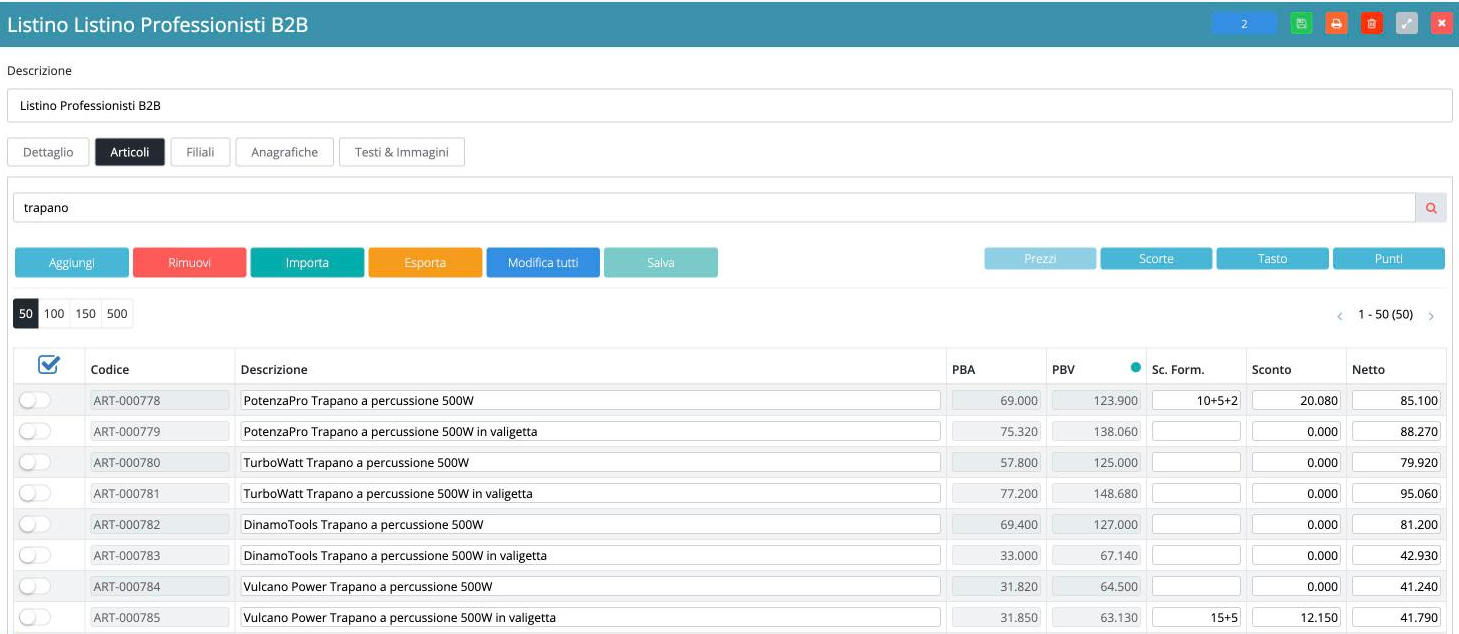
Task: Click the orange Esporta button
Action: (x=425, y=263)
